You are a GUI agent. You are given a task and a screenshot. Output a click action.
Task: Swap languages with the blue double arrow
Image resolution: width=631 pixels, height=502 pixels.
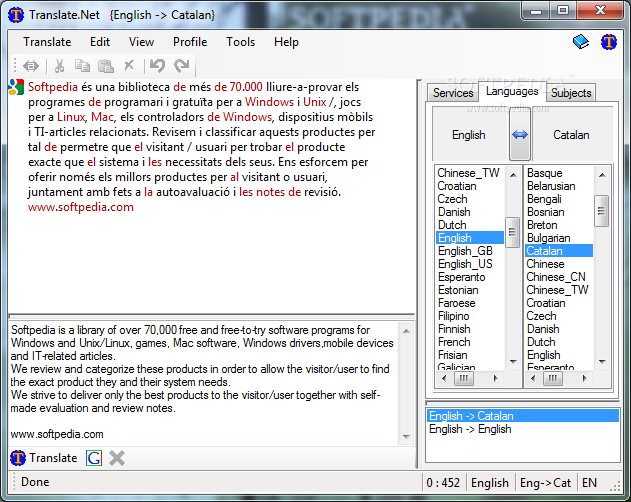(520, 135)
